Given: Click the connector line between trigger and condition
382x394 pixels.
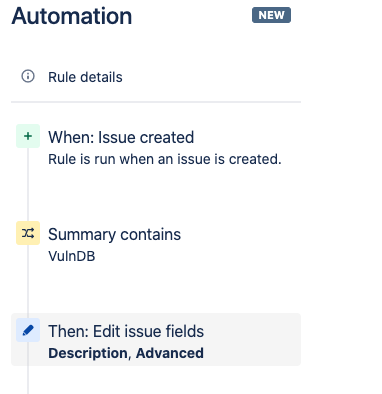Looking at the screenshot, I should pyautogui.click(x=28, y=184).
